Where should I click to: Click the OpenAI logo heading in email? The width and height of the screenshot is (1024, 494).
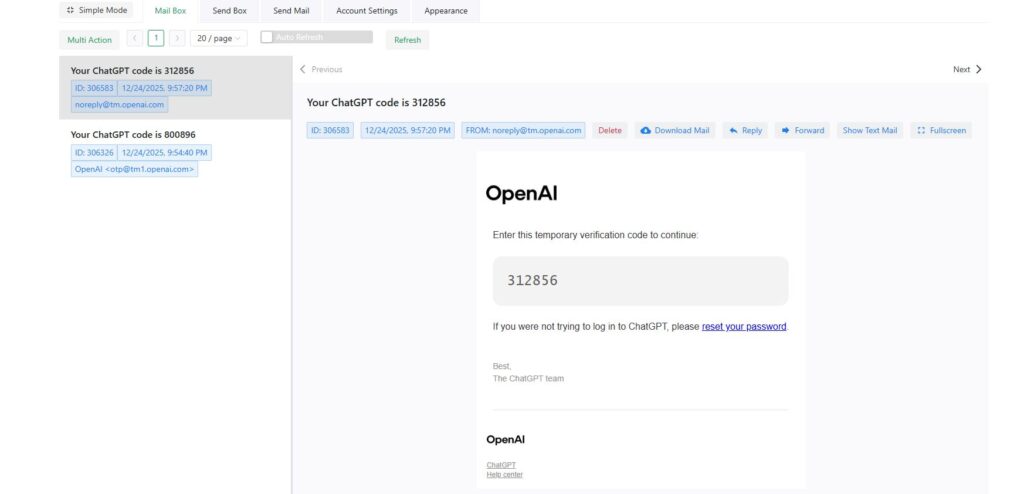(521, 193)
